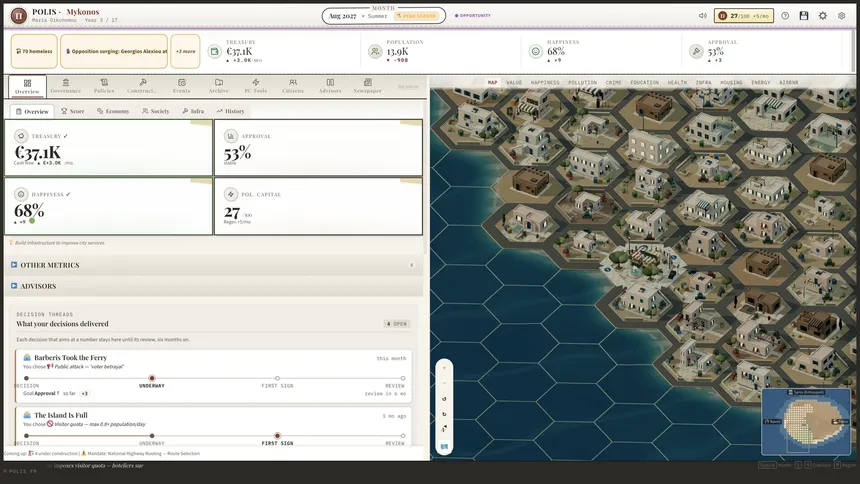The width and height of the screenshot is (860, 484).
Task: Save the game with the floppy disk icon
Action: [804, 16]
